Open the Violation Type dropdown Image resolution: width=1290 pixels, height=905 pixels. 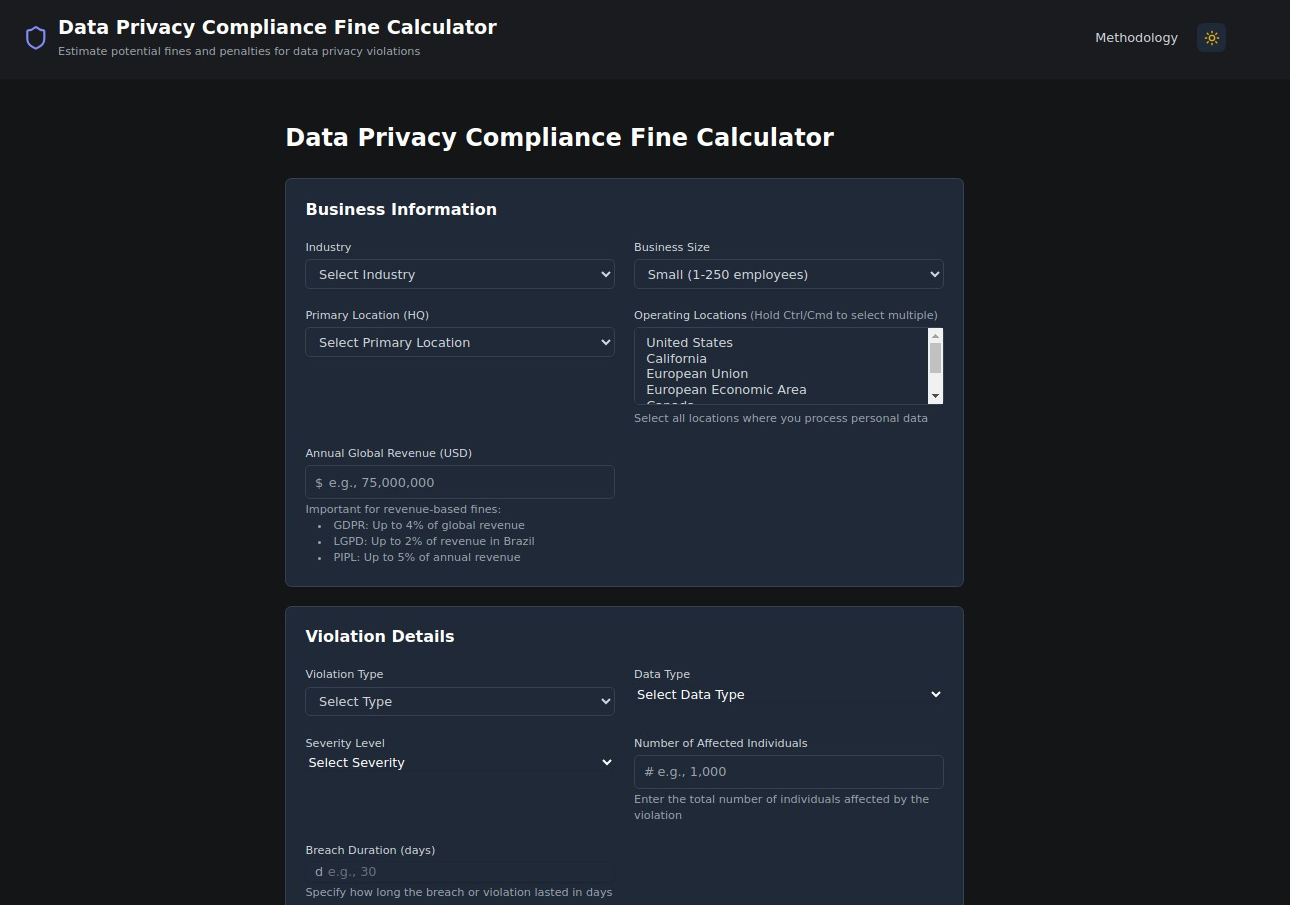pyautogui.click(x=460, y=702)
